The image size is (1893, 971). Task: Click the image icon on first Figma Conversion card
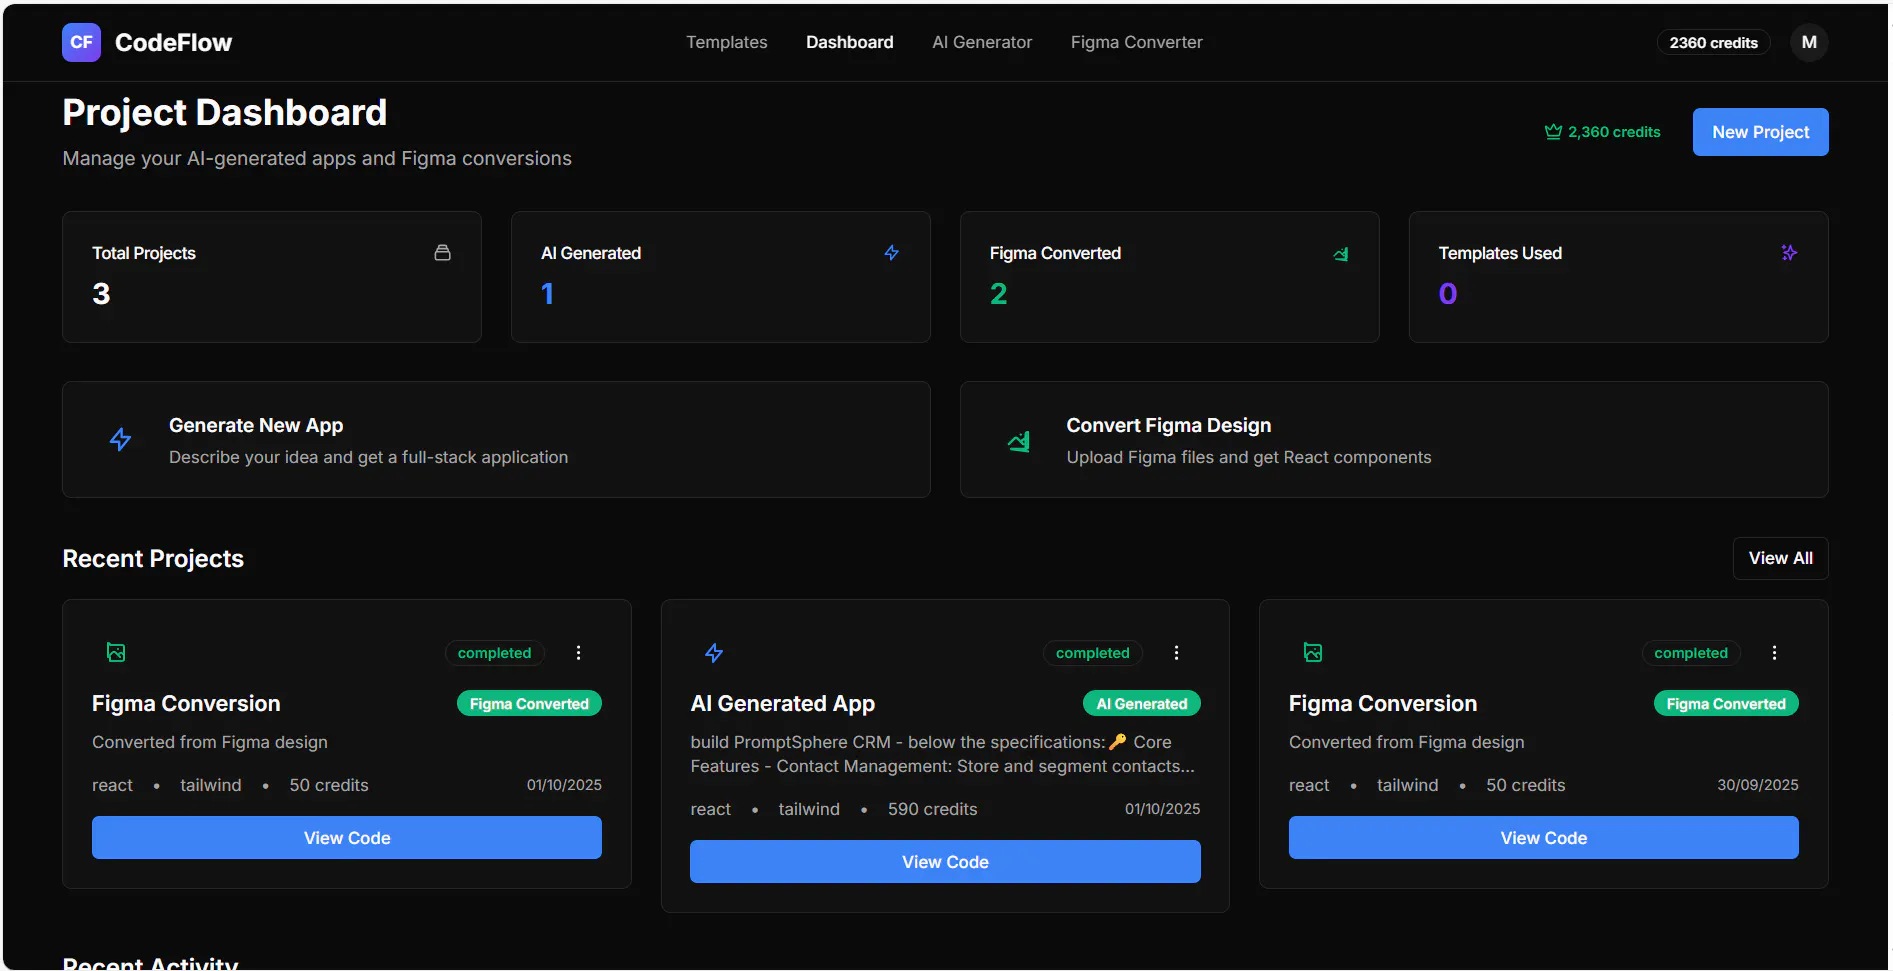pos(116,653)
